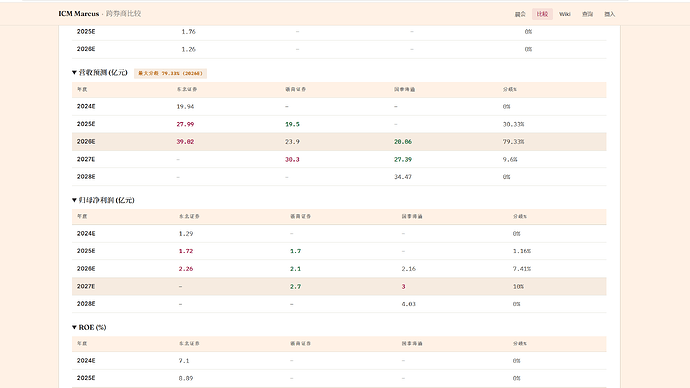Viewport: 690px width, 388px height.
Task: Click the 分歧% column header in revenue table
Action: pyautogui.click(x=510, y=89)
